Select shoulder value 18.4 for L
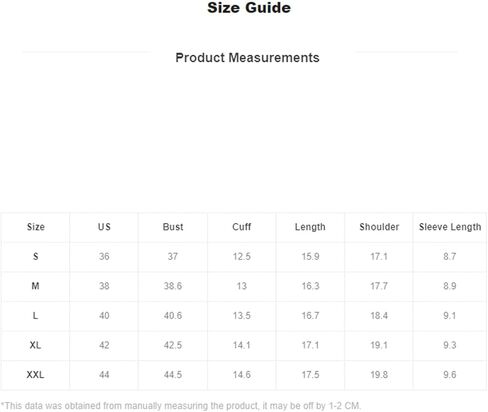This screenshot has width=488, height=412. click(x=379, y=315)
